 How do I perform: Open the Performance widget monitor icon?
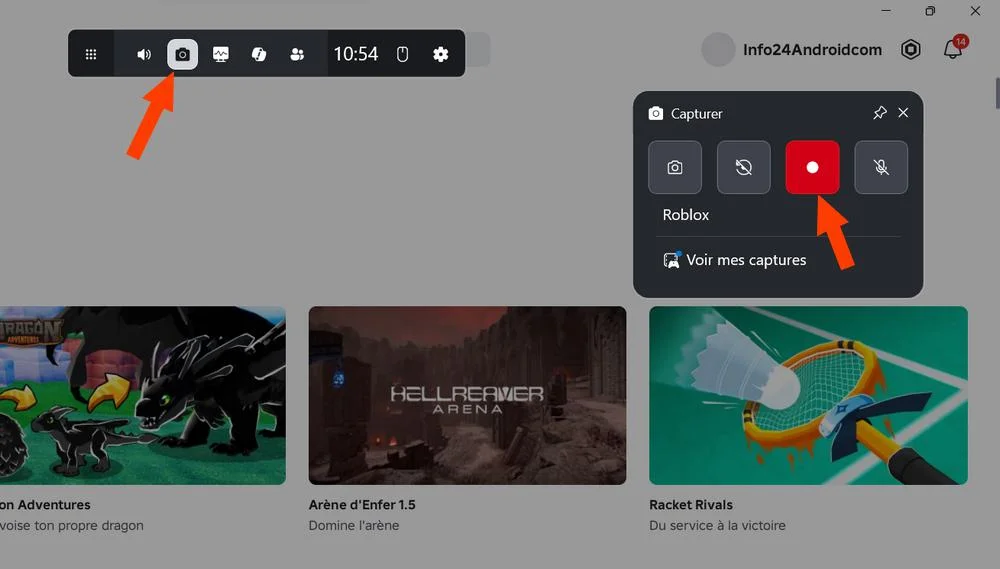point(221,54)
